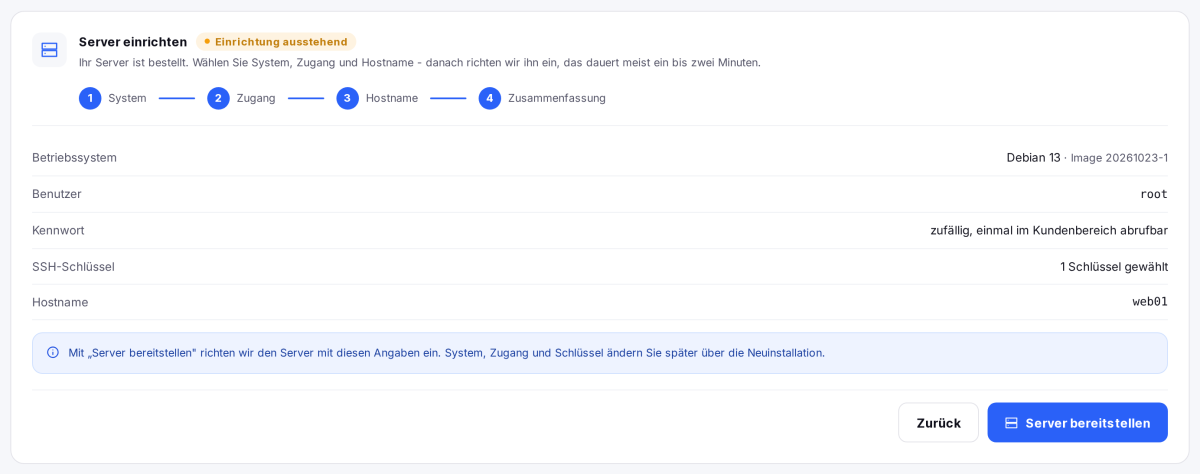The width and height of the screenshot is (1200, 474).
Task: Click Server bereitstellen button
Action: pyautogui.click(x=1077, y=423)
